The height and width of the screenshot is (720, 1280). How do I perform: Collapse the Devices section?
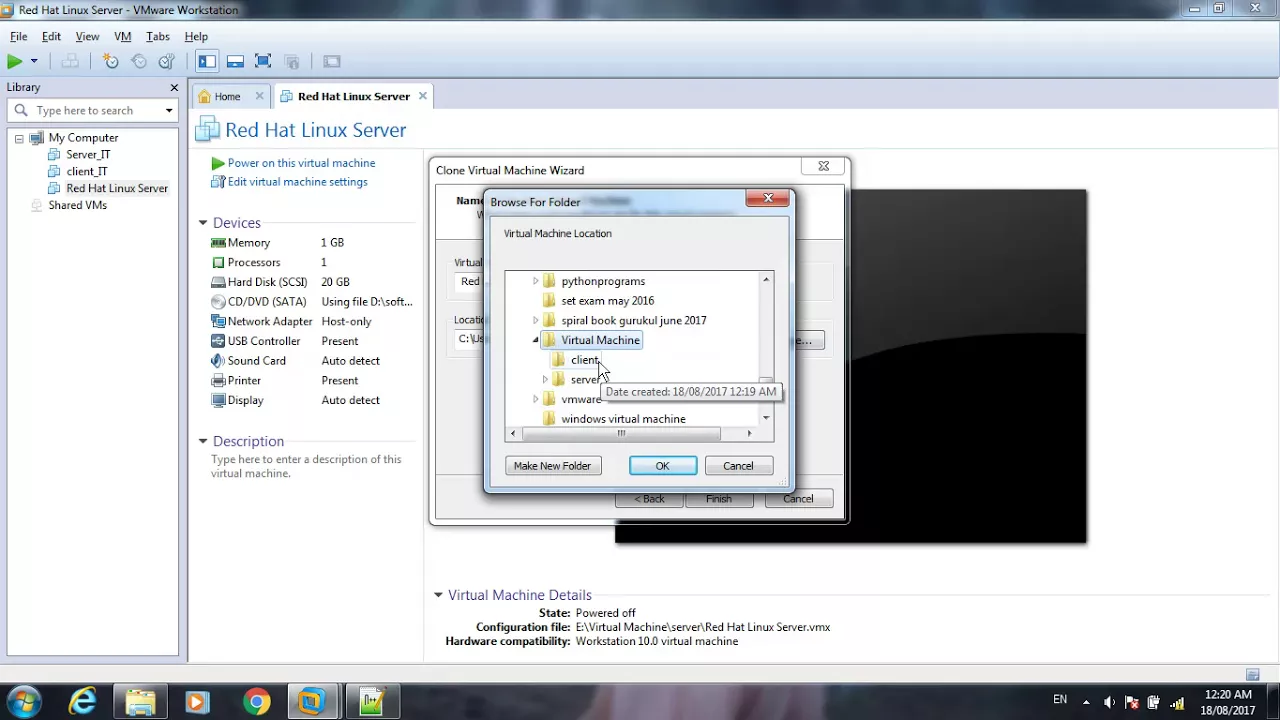click(x=203, y=223)
